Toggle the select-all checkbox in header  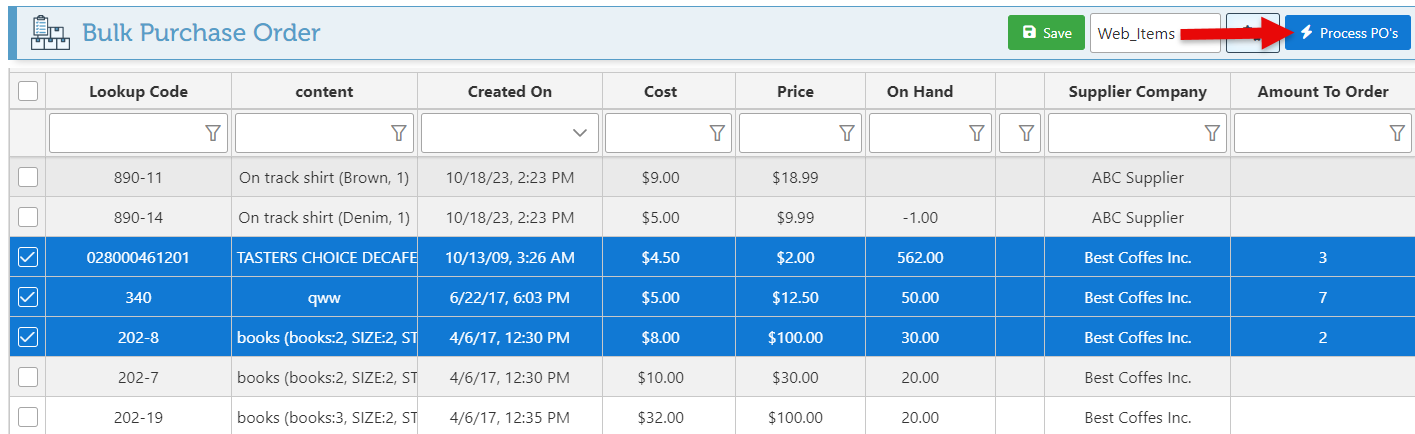pos(28,91)
